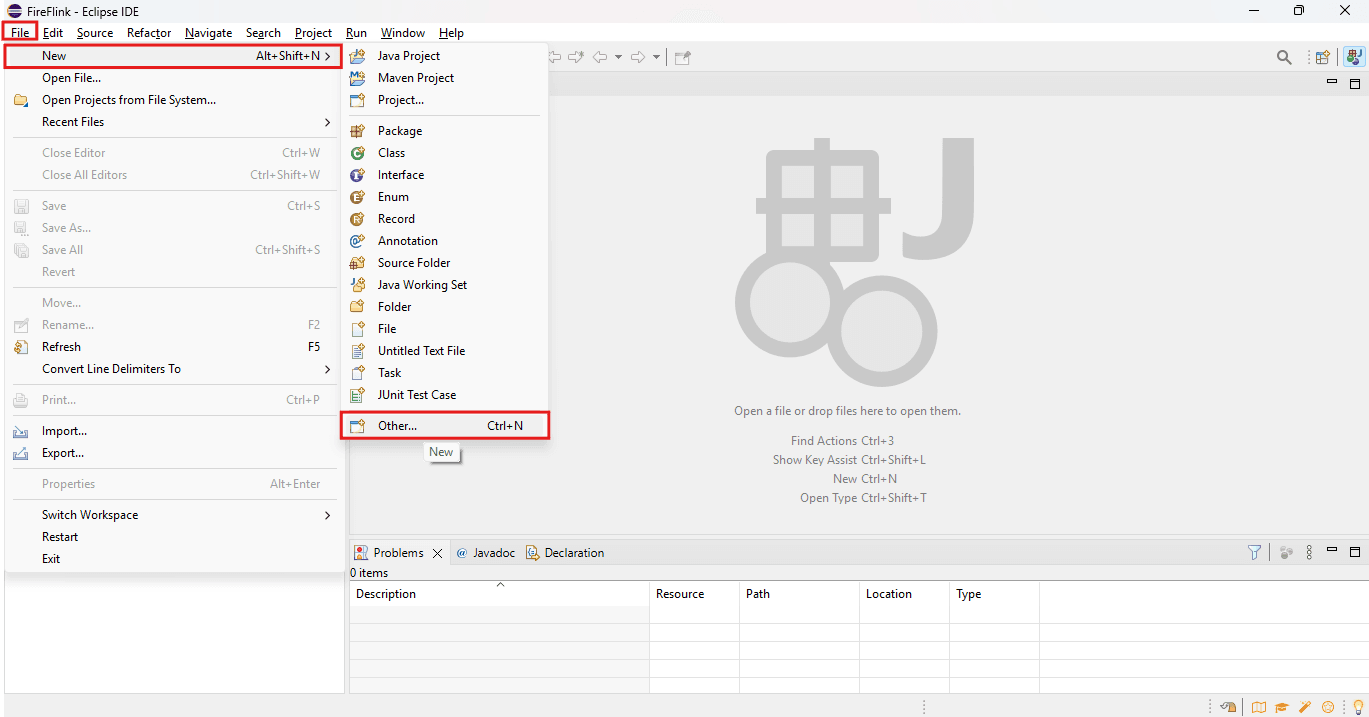1369x717 pixels.
Task: Choose Java Project from the New submenu
Action: tap(446, 56)
